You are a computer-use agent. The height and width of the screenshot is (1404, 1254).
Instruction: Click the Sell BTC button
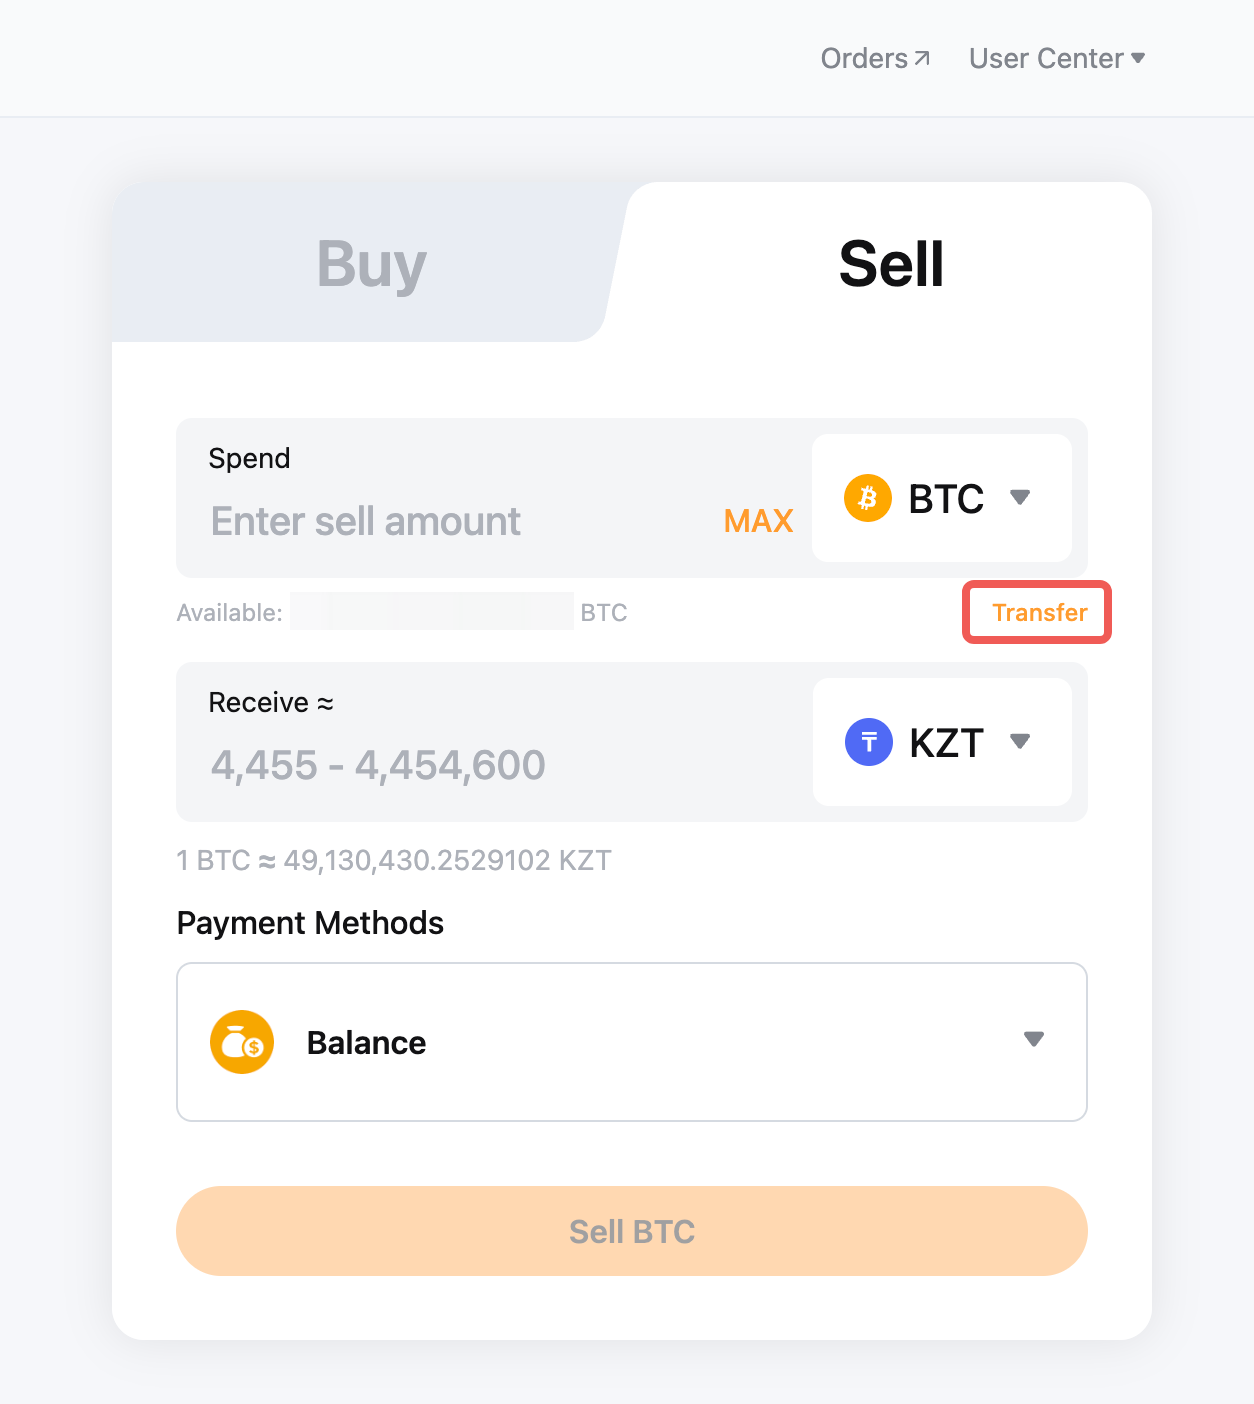pyautogui.click(x=631, y=1231)
